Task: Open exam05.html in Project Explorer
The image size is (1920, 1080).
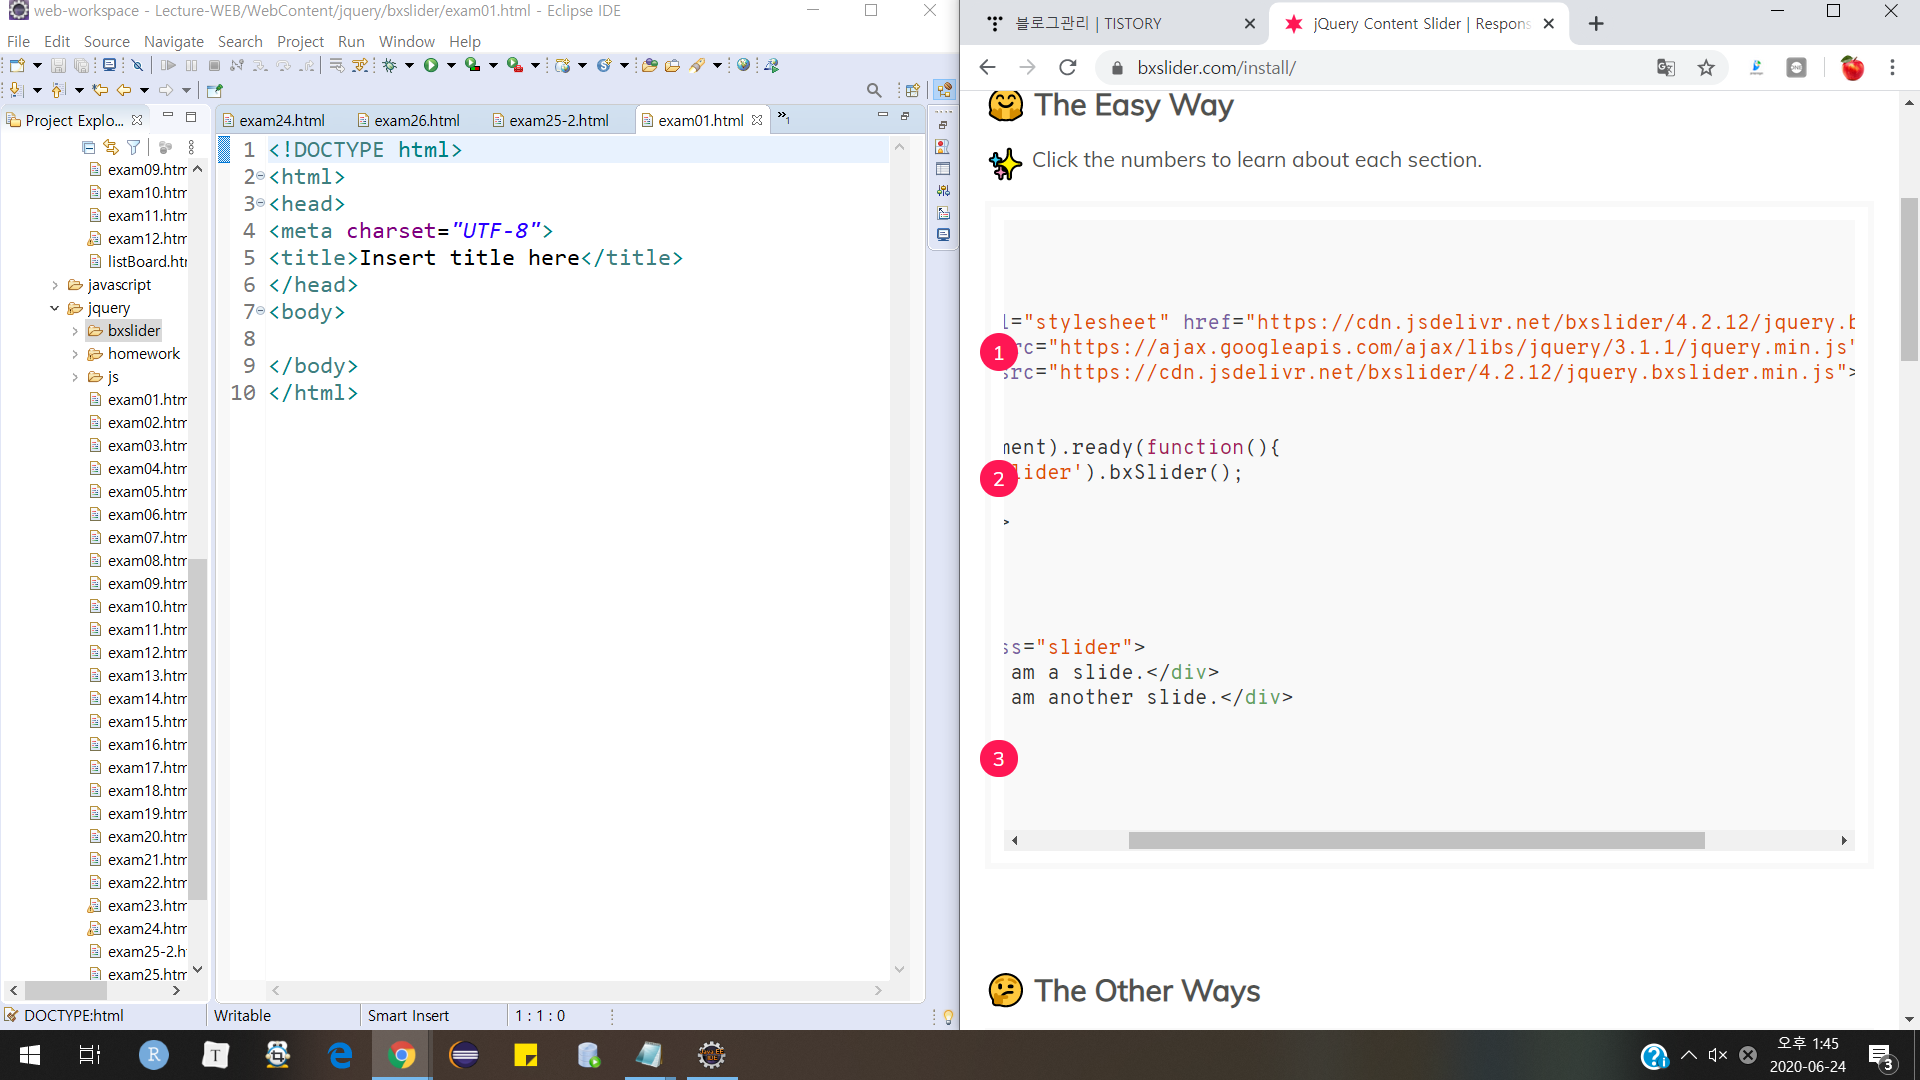Action: (146, 491)
